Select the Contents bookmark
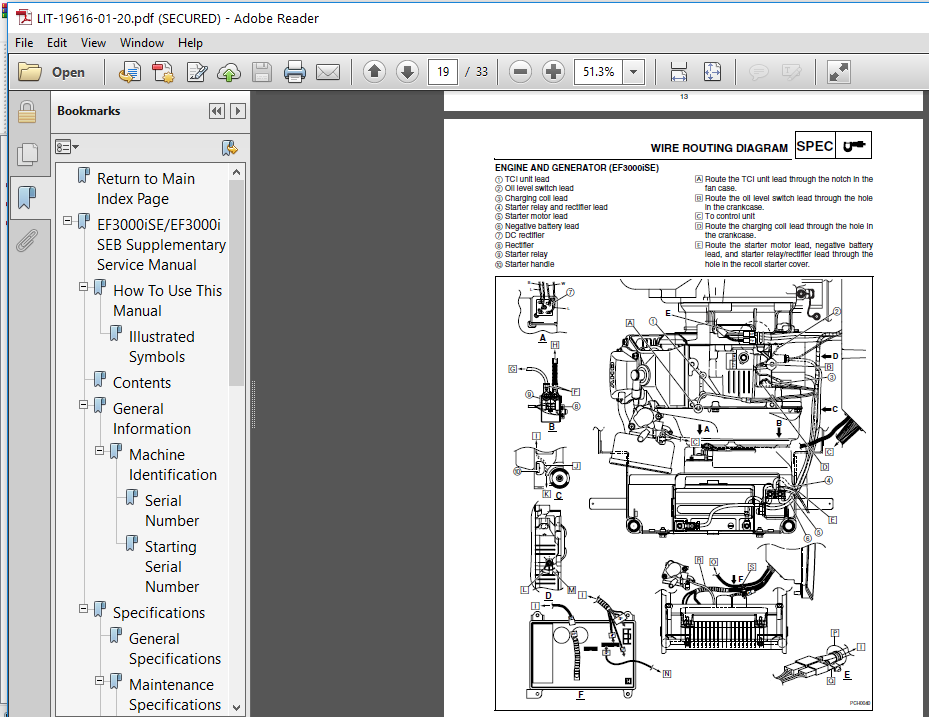The image size is (929, 717). click(142, 383)
